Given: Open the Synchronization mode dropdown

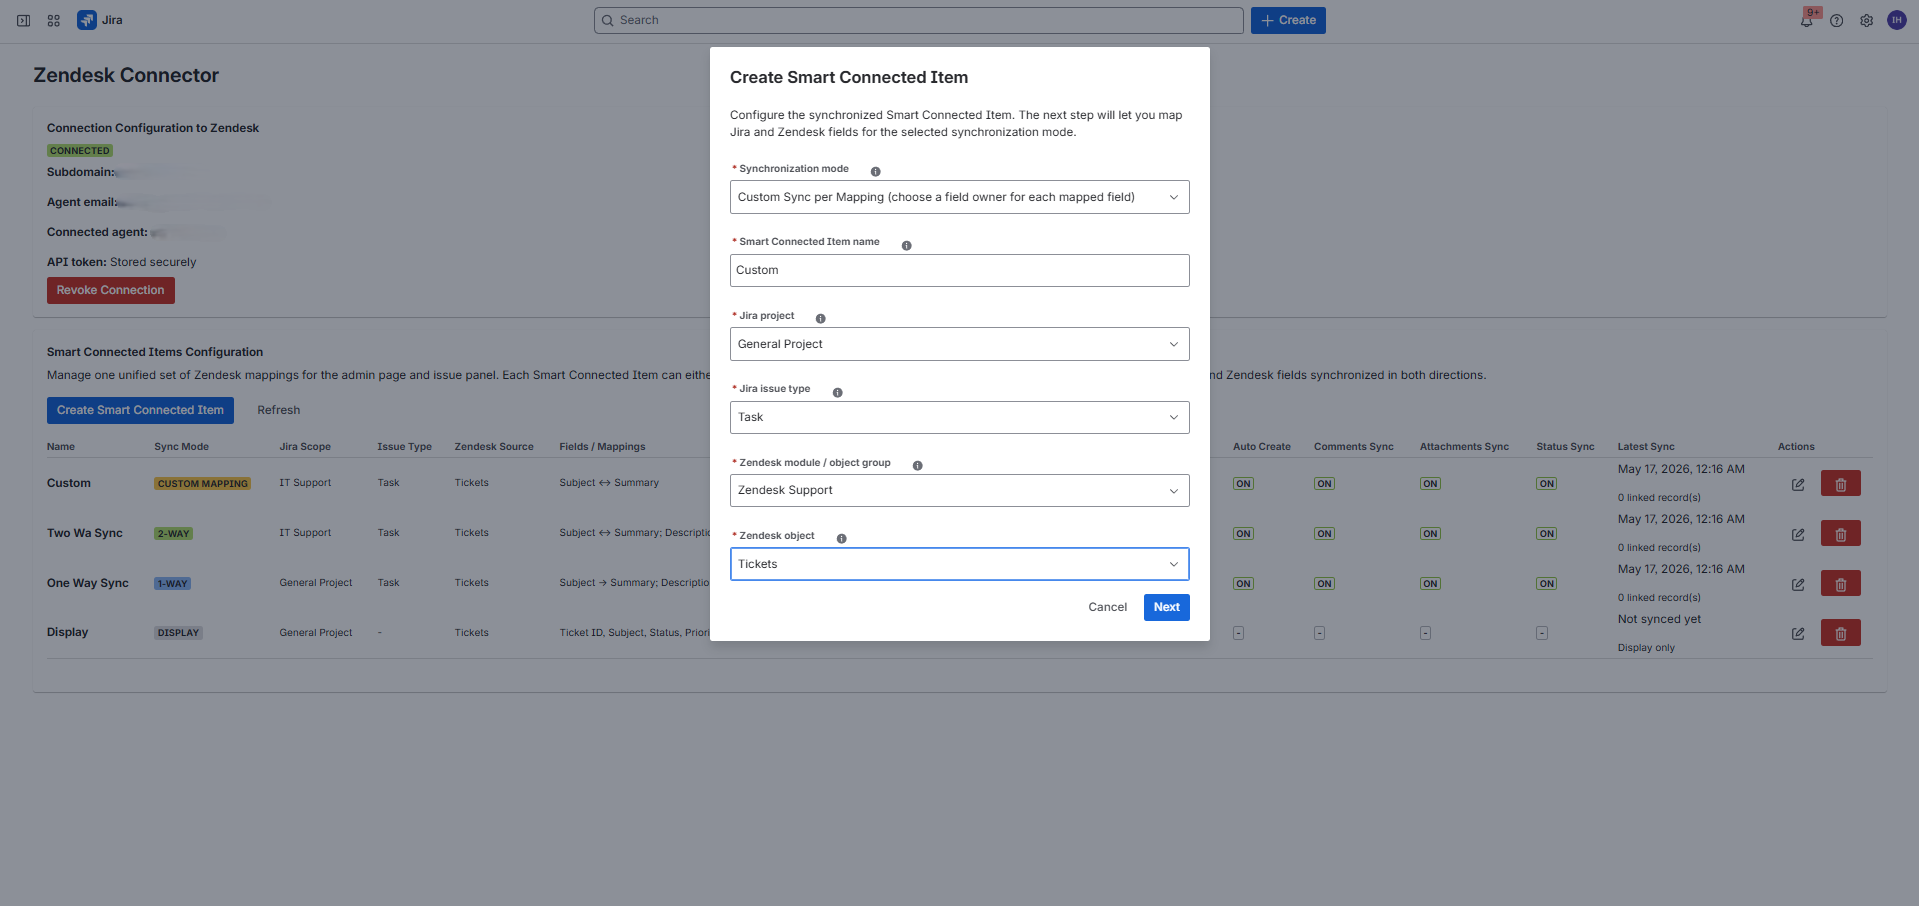Looking at the screenshot, I should click(959, 197).
